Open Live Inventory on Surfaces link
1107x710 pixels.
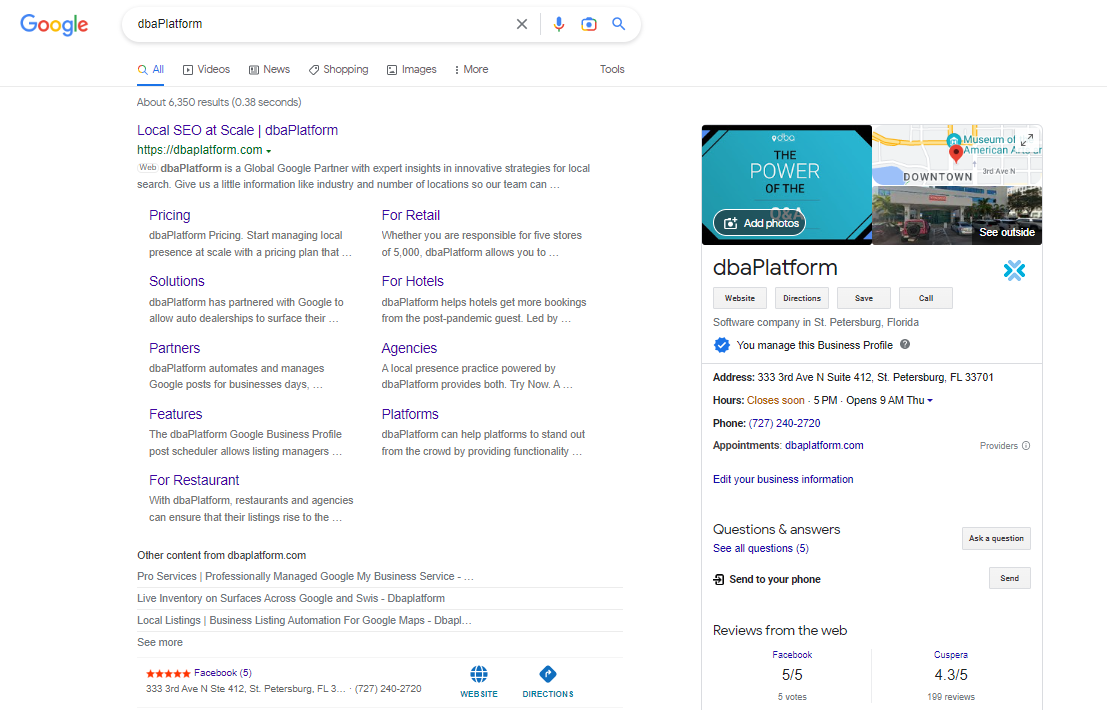pyautogui.click(x=291, y=598)
